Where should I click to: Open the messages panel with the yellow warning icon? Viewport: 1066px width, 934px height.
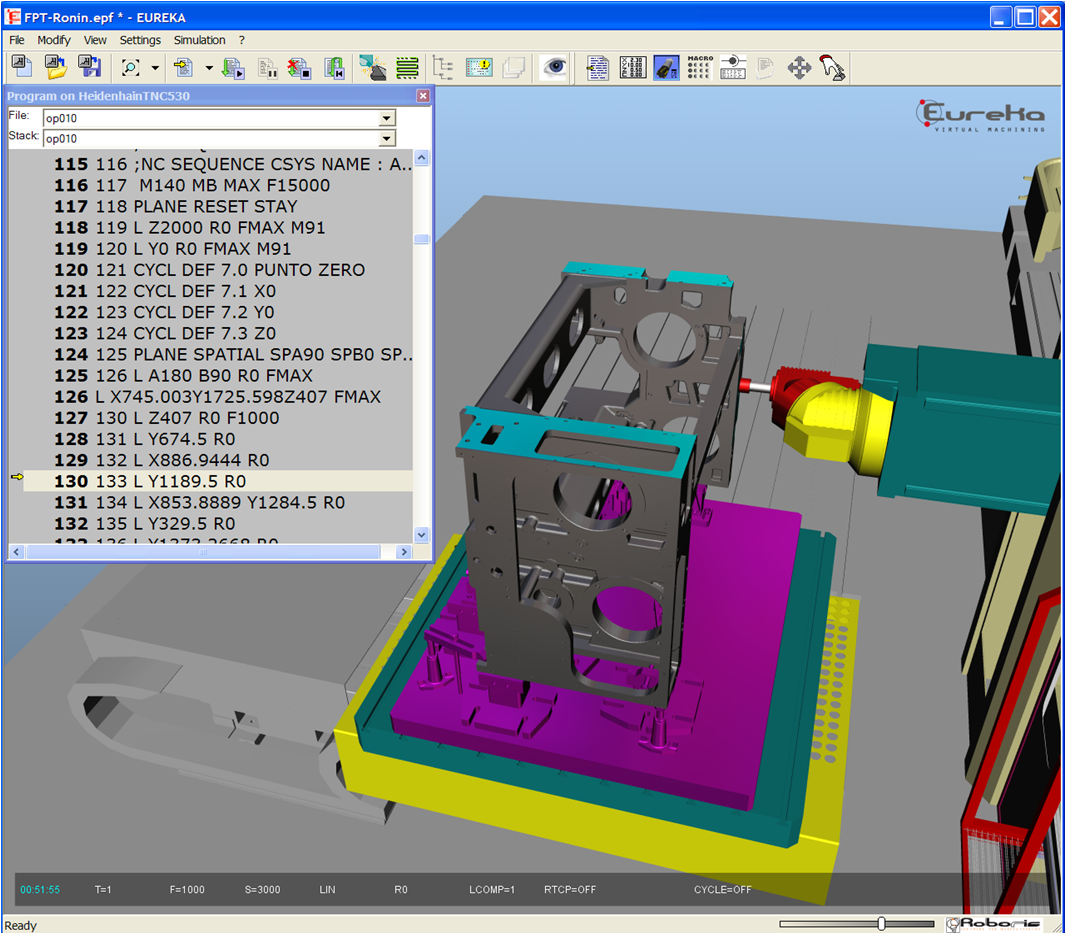[x=479, y=67]
